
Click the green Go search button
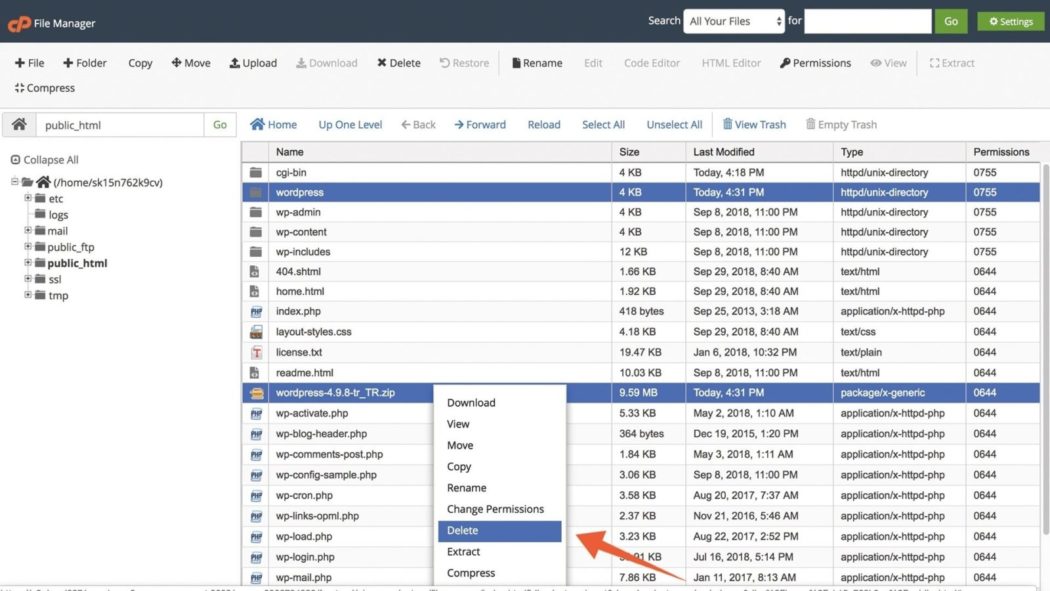coord(951,21)
